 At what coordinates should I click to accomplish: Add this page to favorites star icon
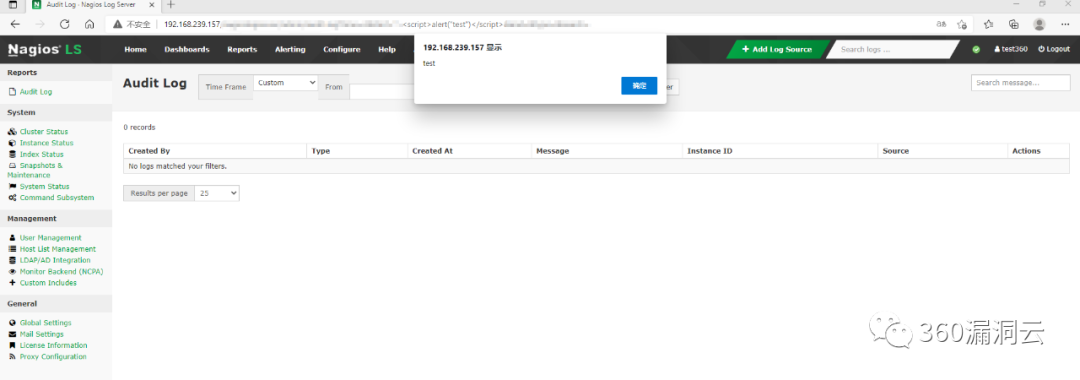pos(962,24)
